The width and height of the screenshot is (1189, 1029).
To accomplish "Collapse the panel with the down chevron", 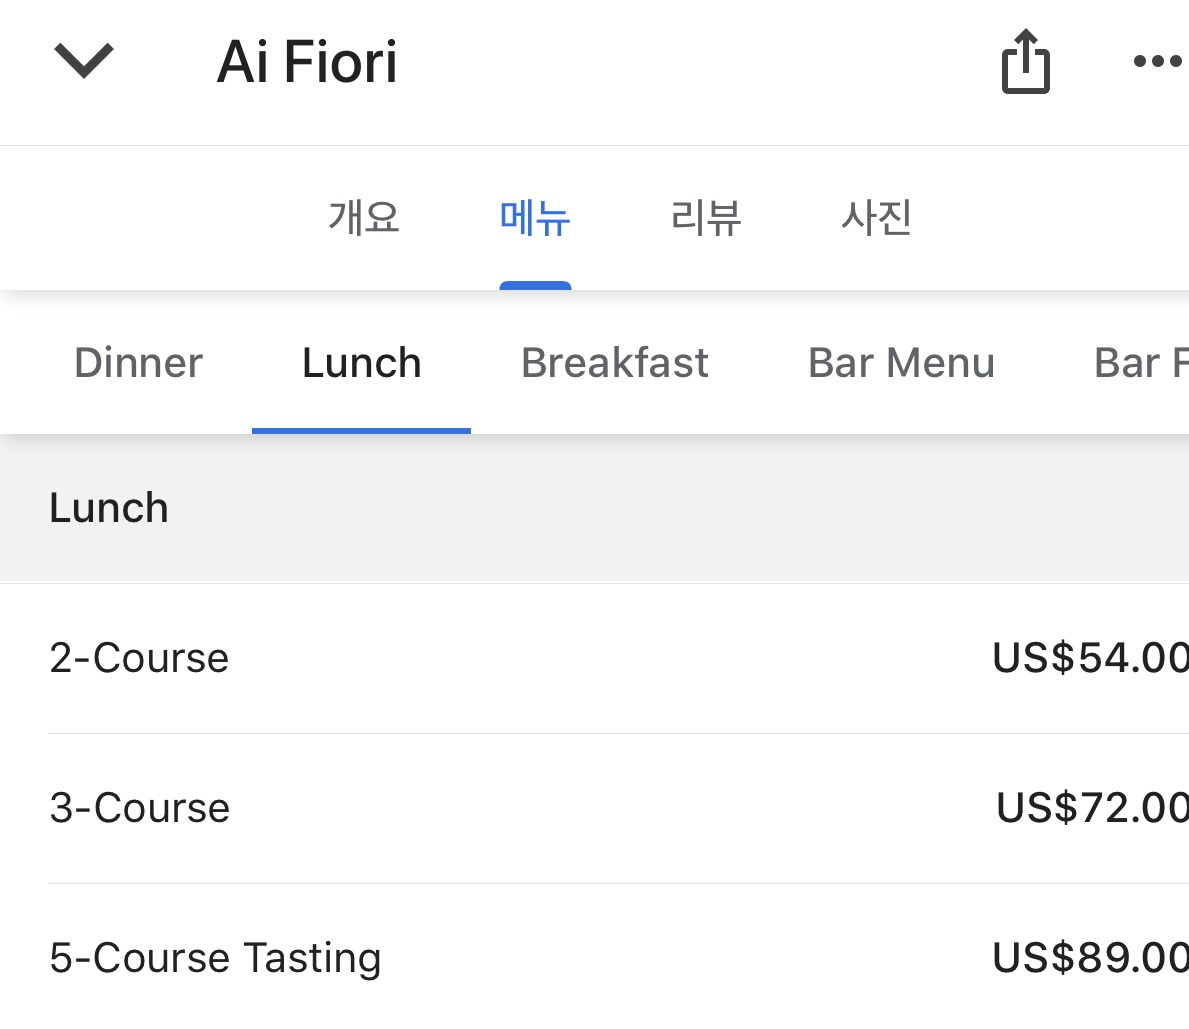I will [x=84, y=61].
